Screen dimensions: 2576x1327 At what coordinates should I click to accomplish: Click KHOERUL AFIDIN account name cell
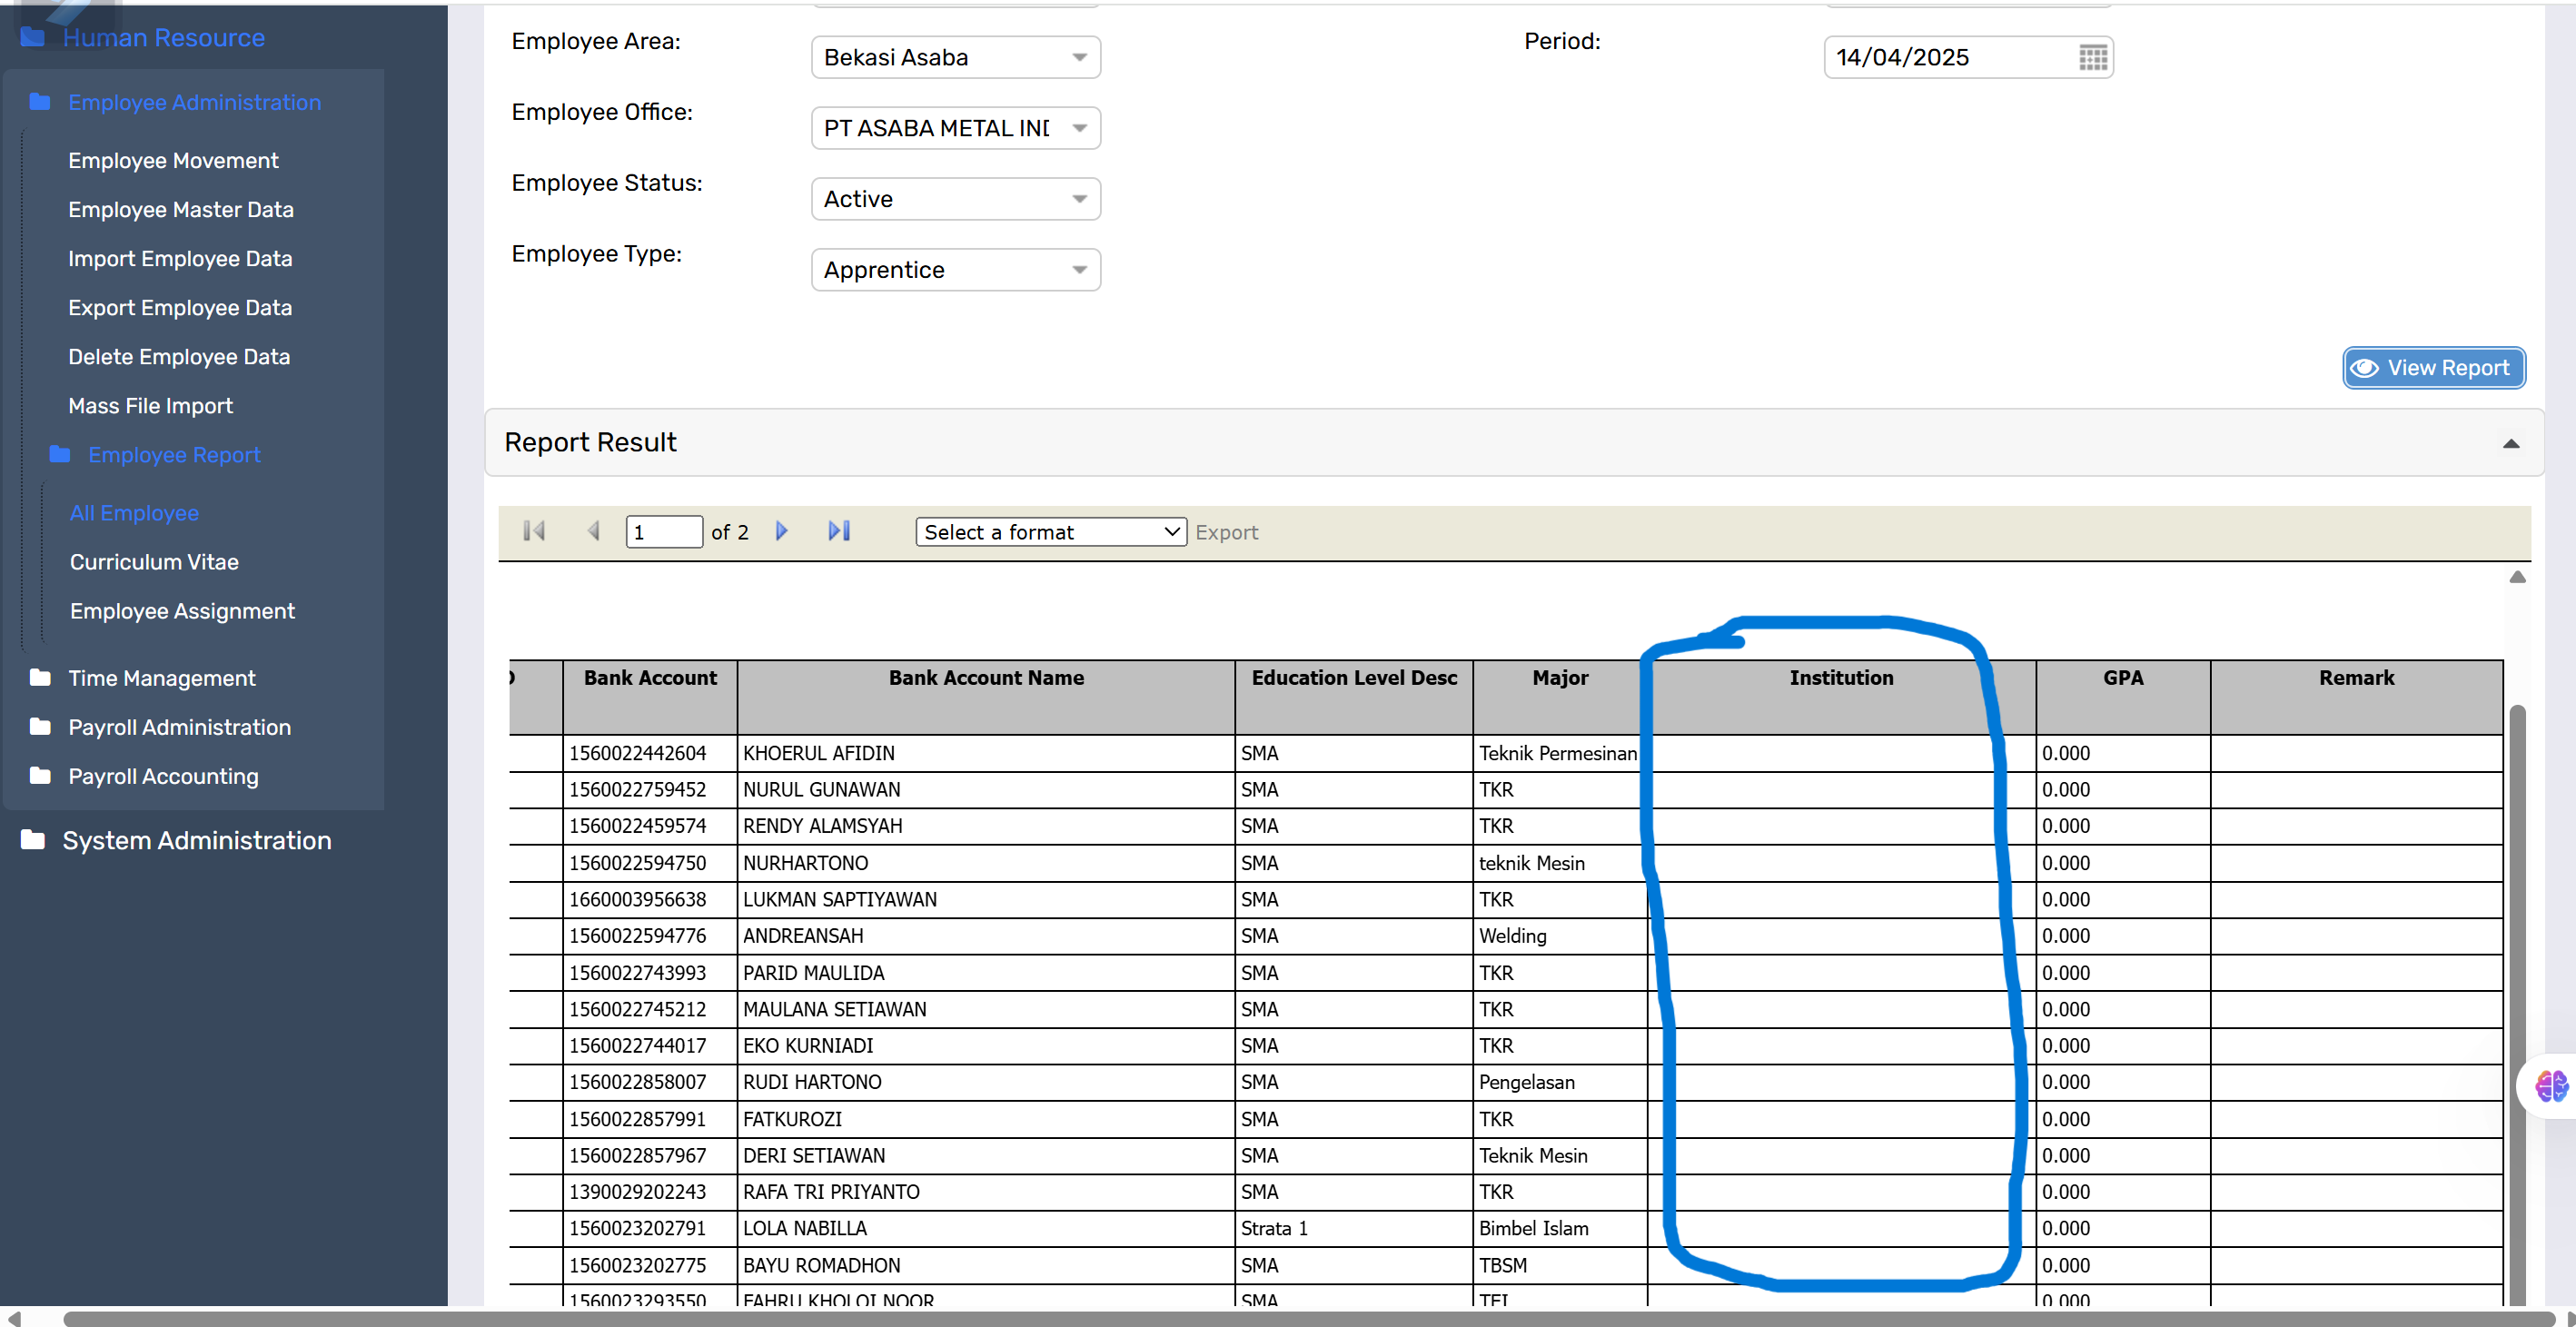(986, 753)
